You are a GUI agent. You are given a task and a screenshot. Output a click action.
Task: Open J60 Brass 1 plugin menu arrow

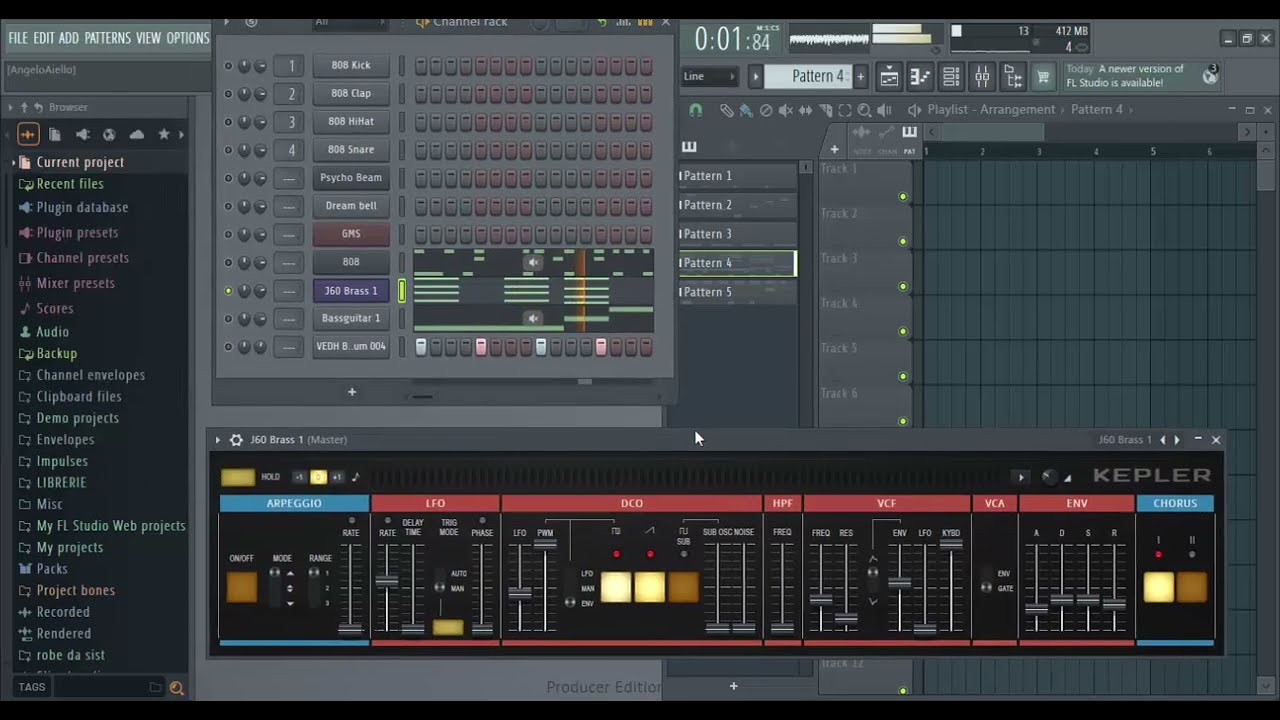tap(218, 440)
